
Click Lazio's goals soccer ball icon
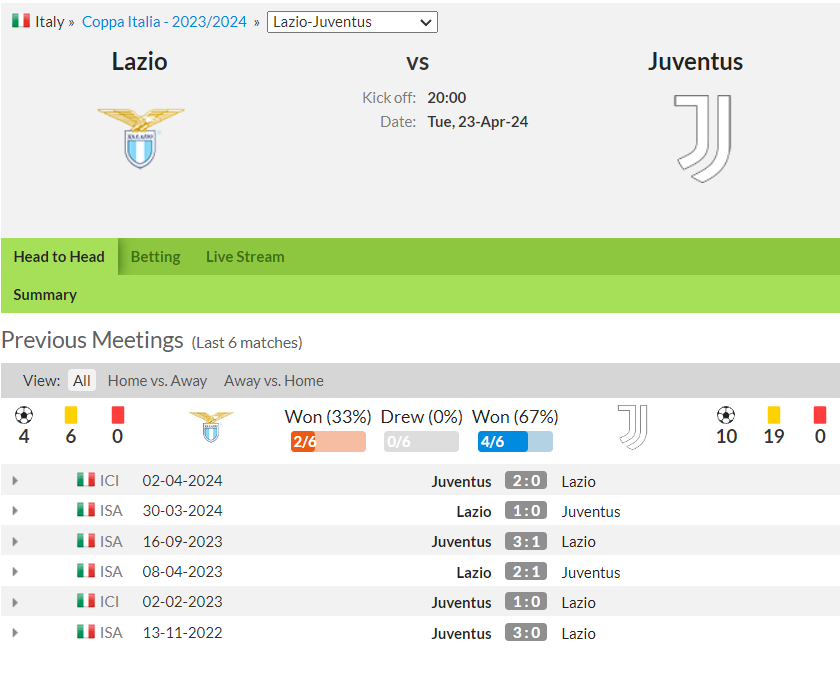pyautogui.click(x=24, y=415)
